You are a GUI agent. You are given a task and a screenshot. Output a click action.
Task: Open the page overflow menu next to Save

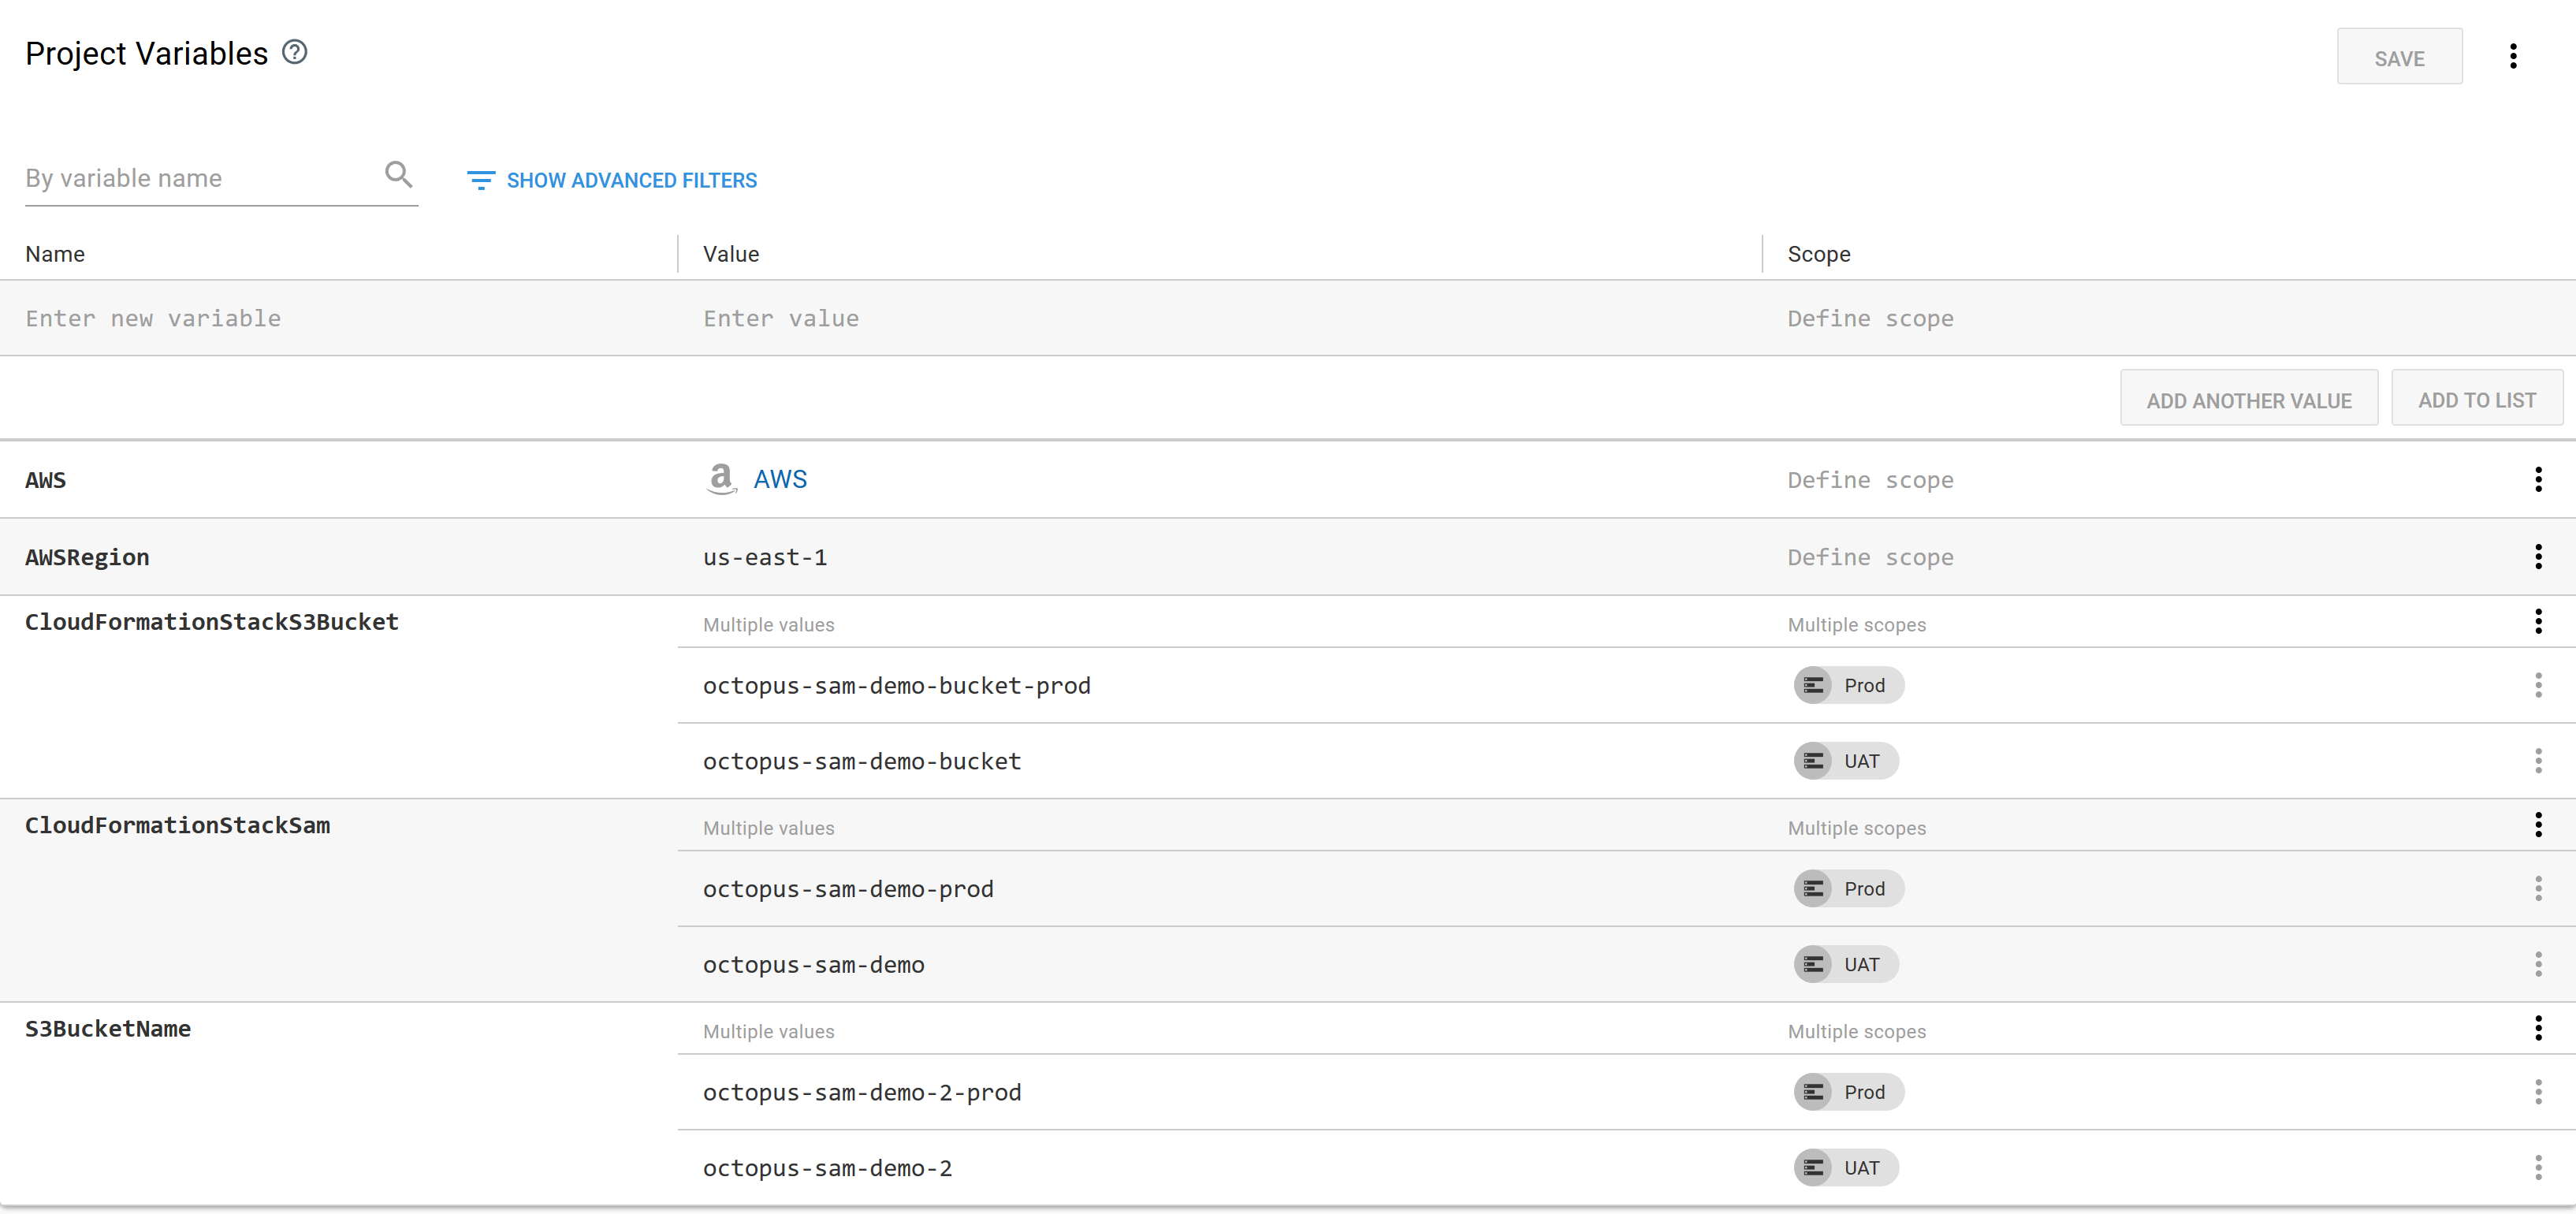[x=2512, y=56]
